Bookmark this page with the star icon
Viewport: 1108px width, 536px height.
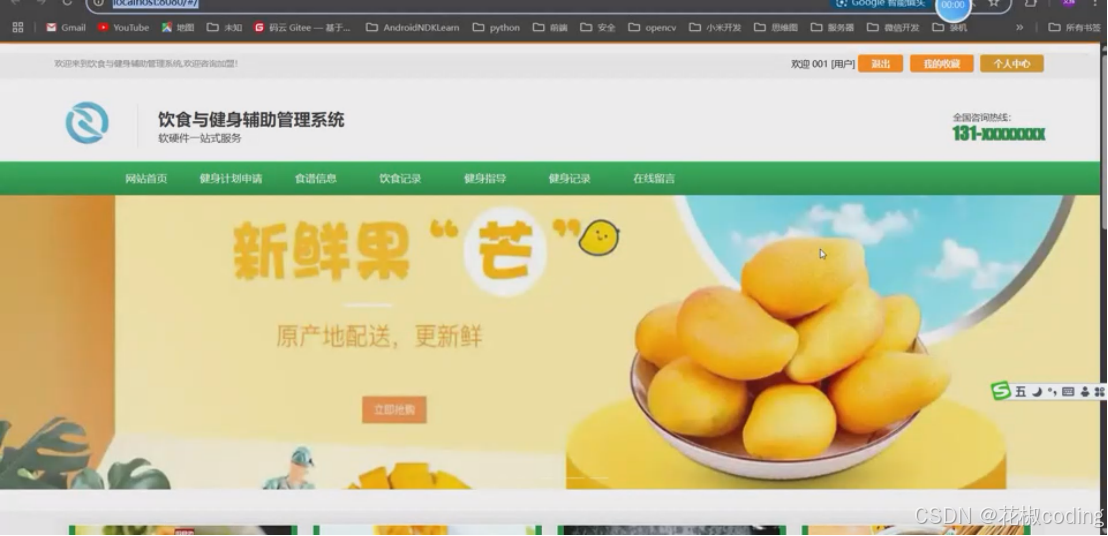coord(994,3)
